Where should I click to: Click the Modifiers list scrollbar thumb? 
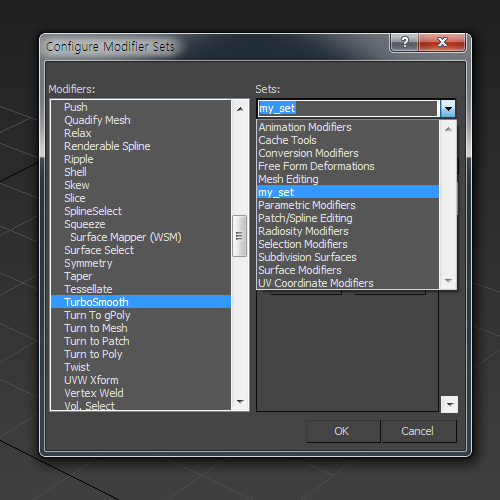[x=239, y=236]
